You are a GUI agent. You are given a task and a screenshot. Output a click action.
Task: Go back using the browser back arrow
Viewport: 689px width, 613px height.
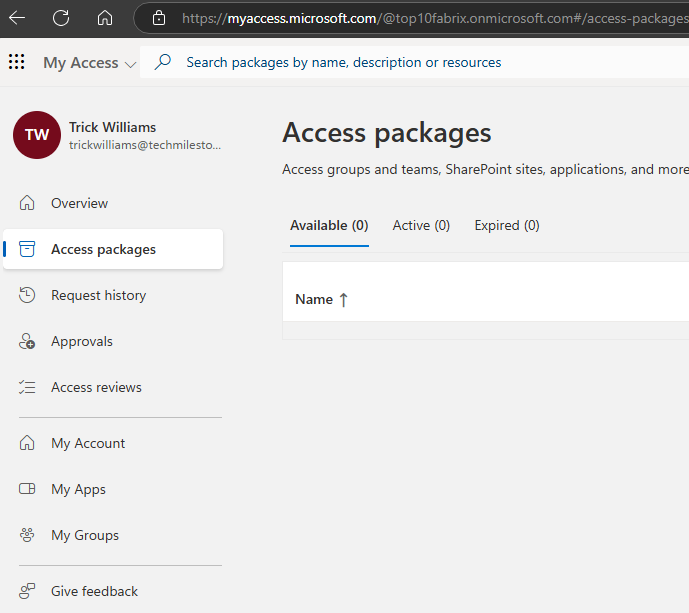click(18, 17)
